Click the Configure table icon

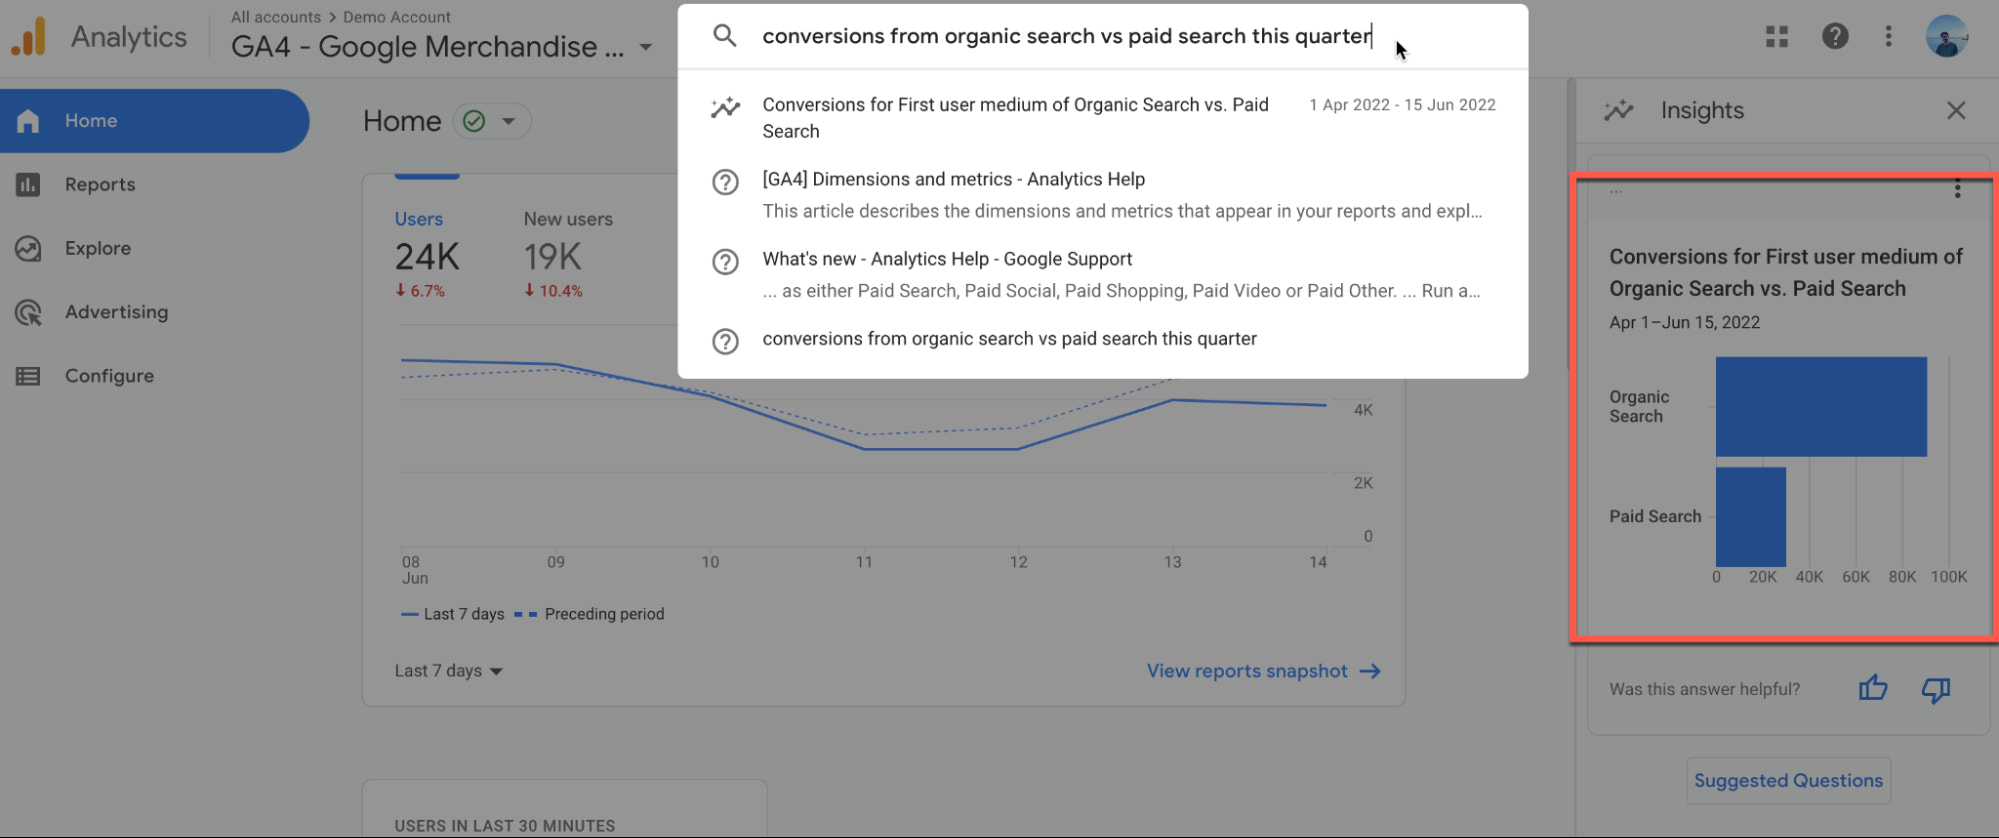click(28, 376)
